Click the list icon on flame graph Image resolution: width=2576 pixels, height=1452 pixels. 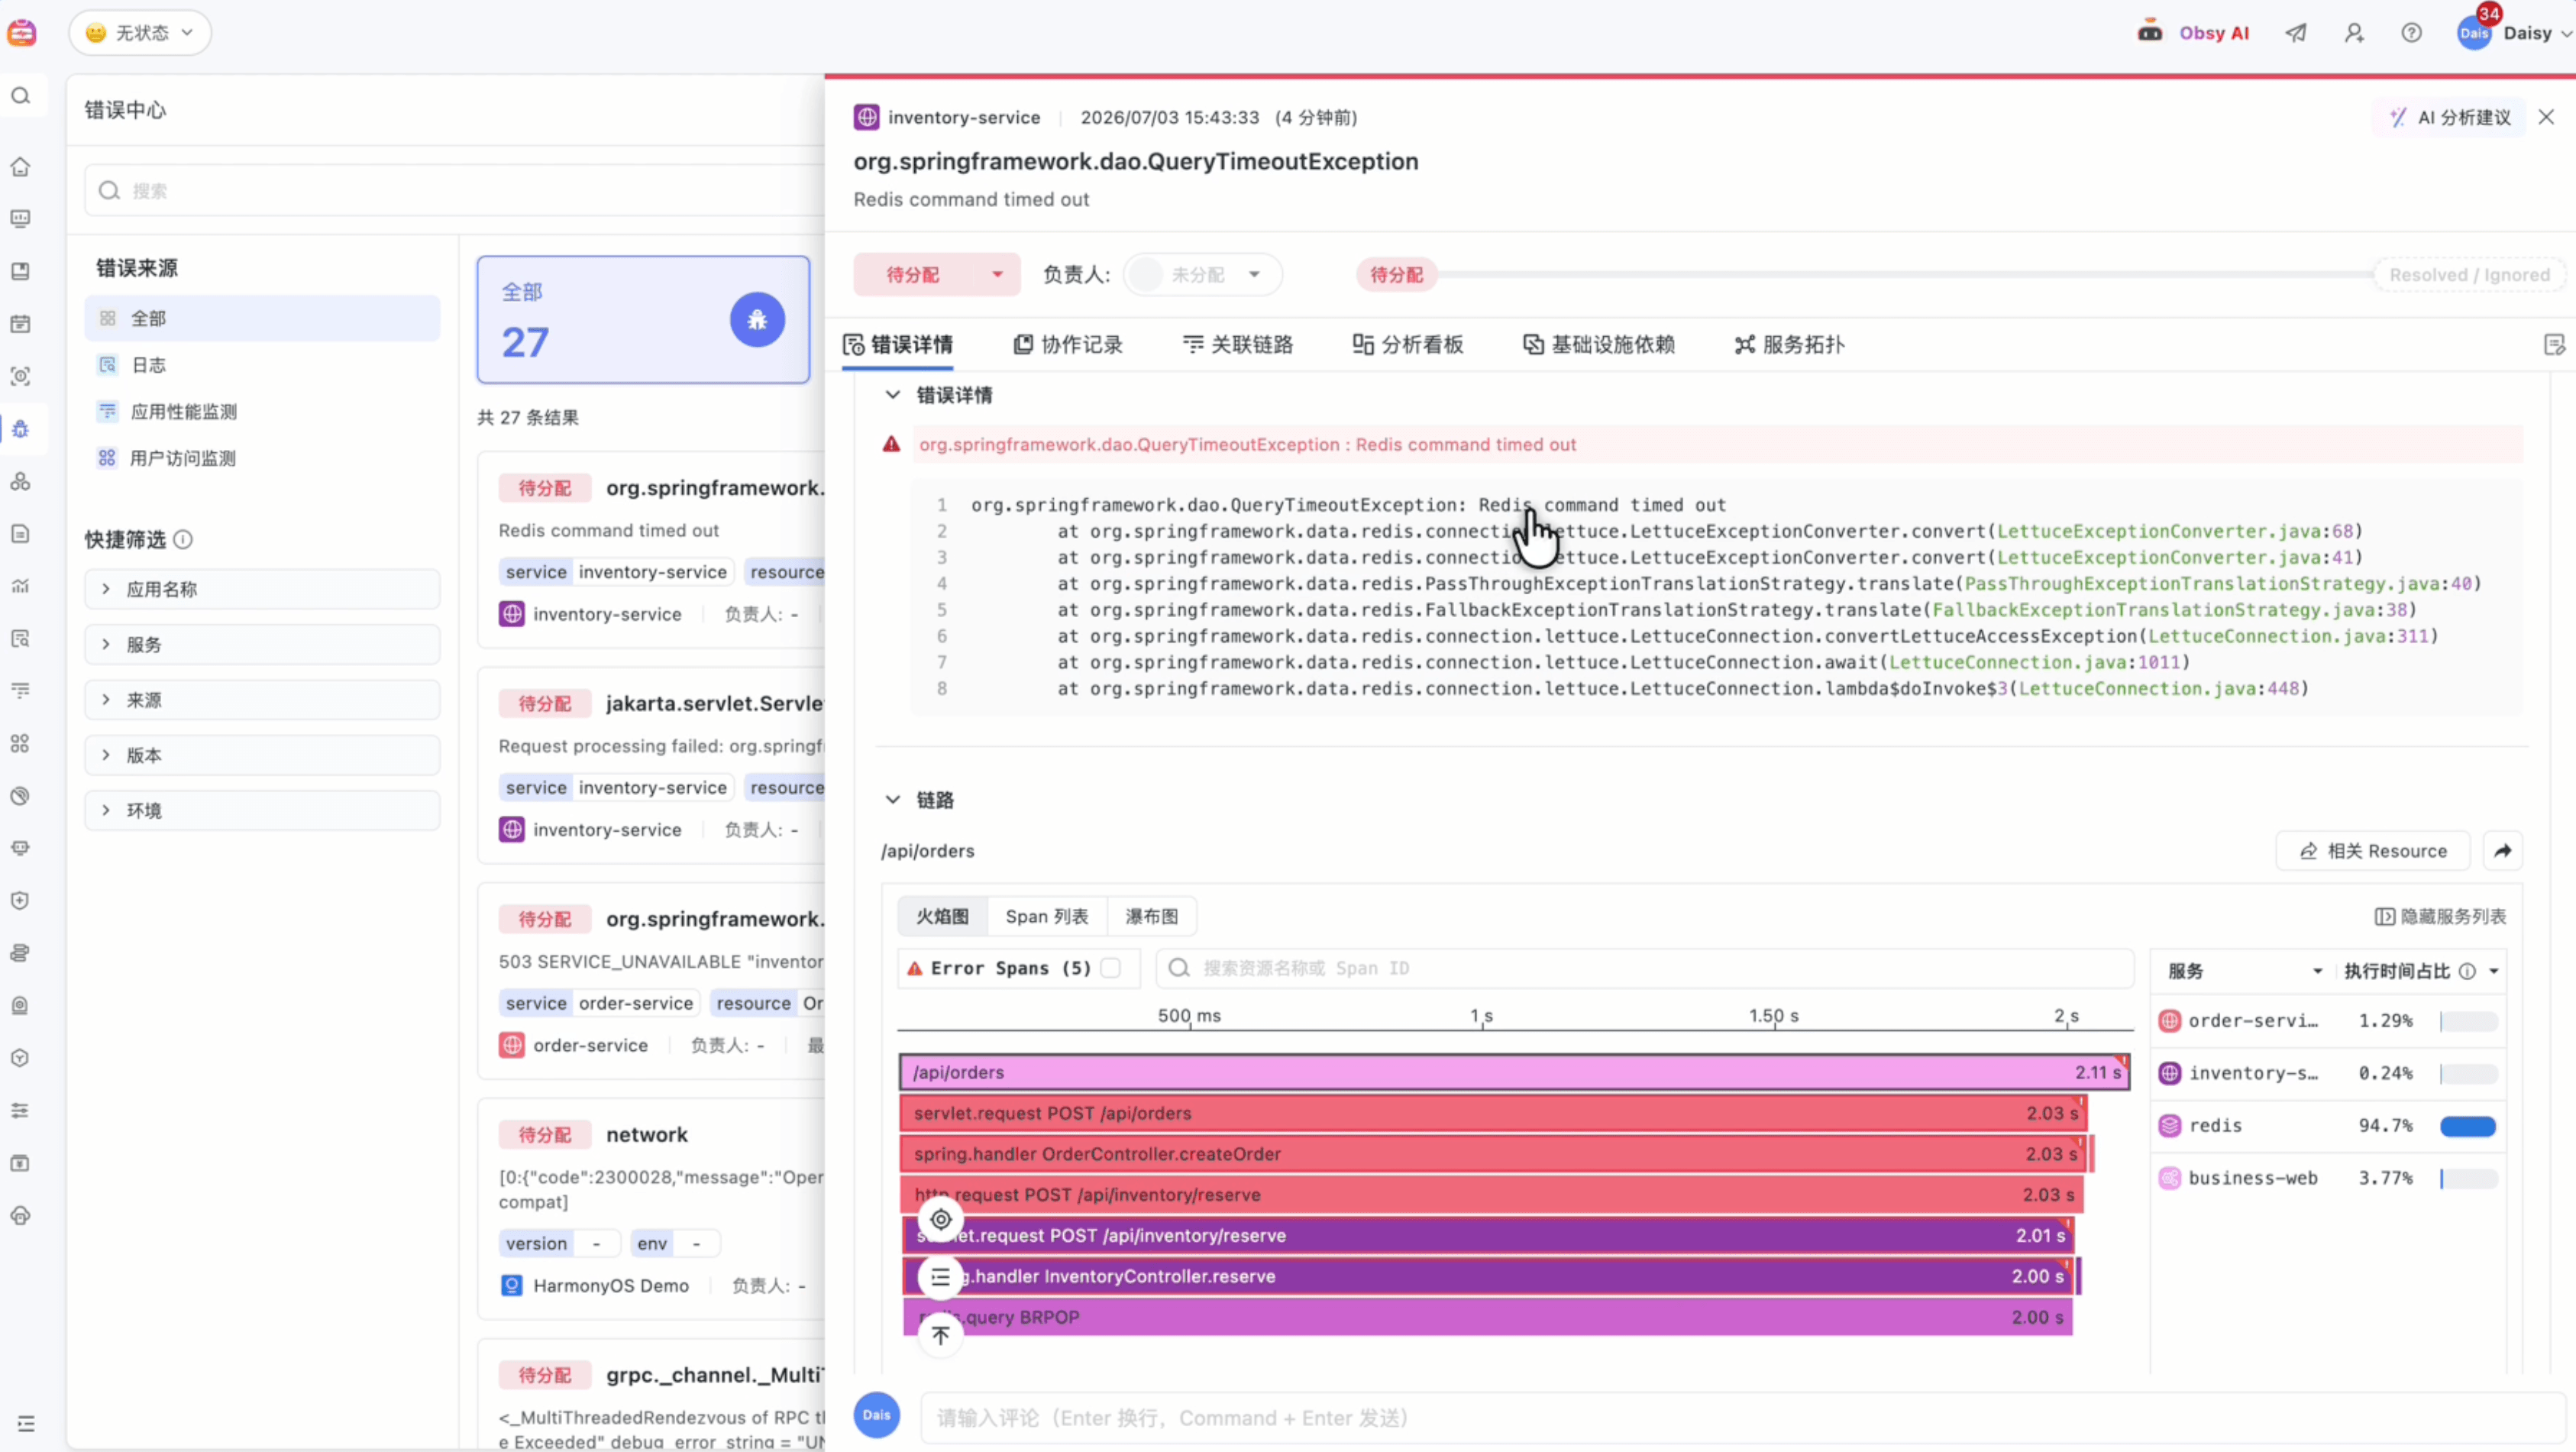[x=940, y=1277]
